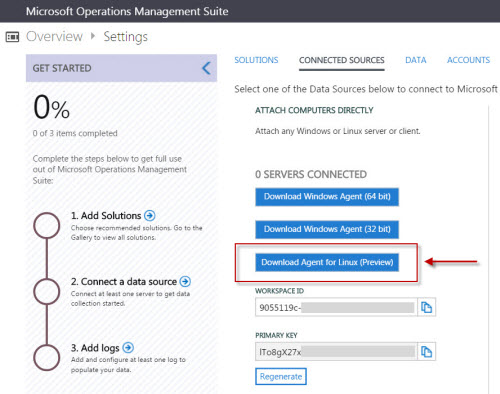
Task: Collapse the Get Started panel chevron
Action: (x=206, y=68)
